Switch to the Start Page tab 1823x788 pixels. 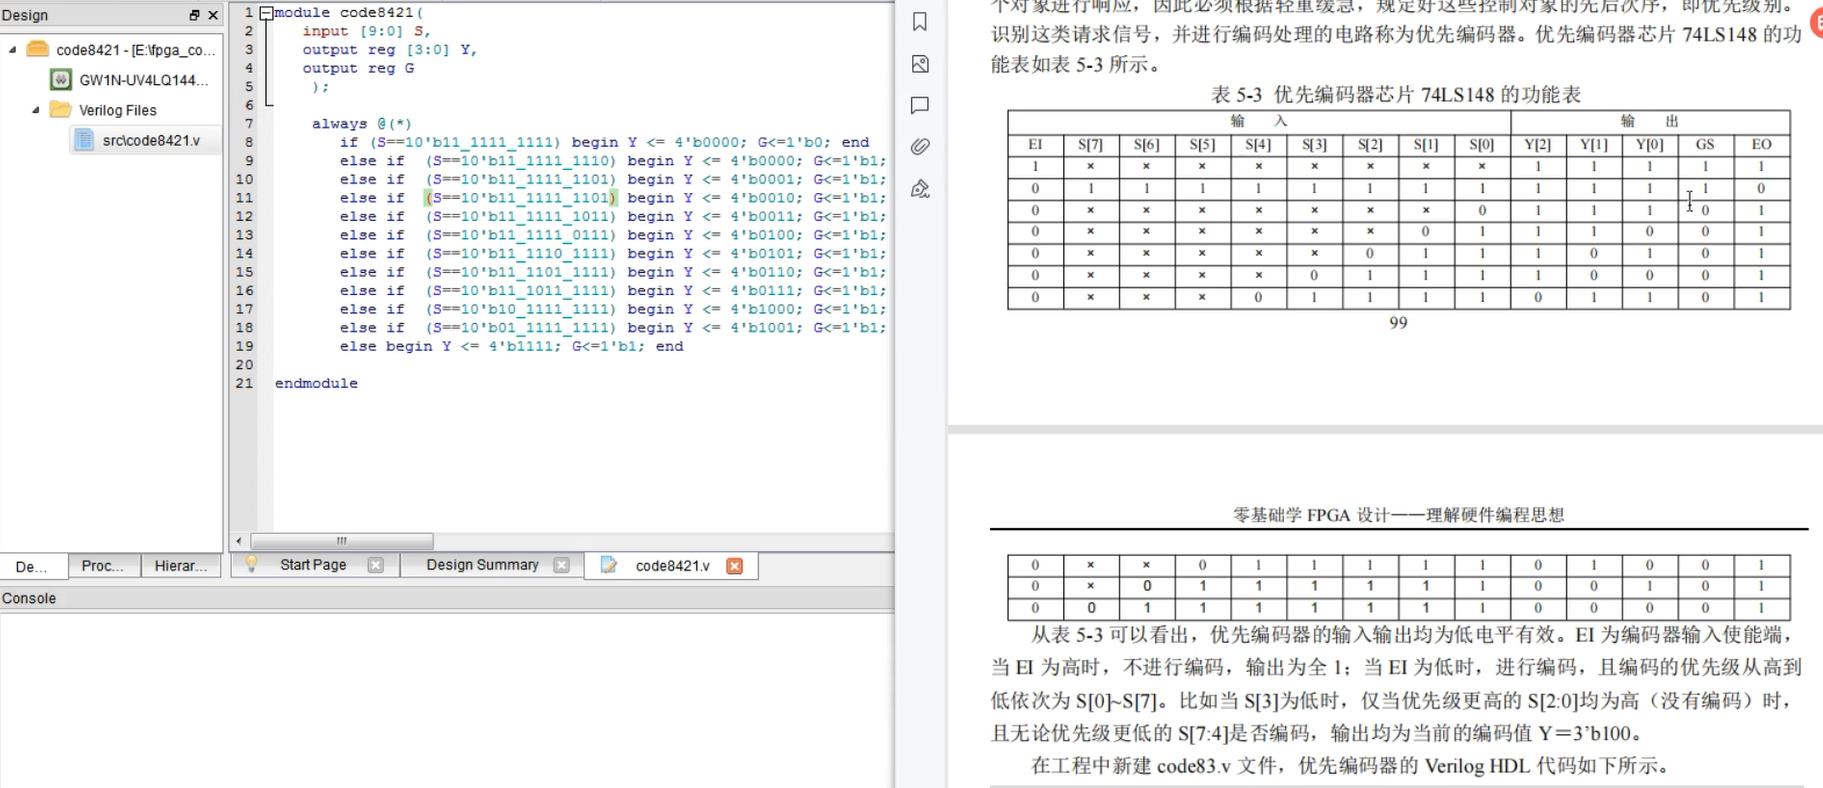313,565
